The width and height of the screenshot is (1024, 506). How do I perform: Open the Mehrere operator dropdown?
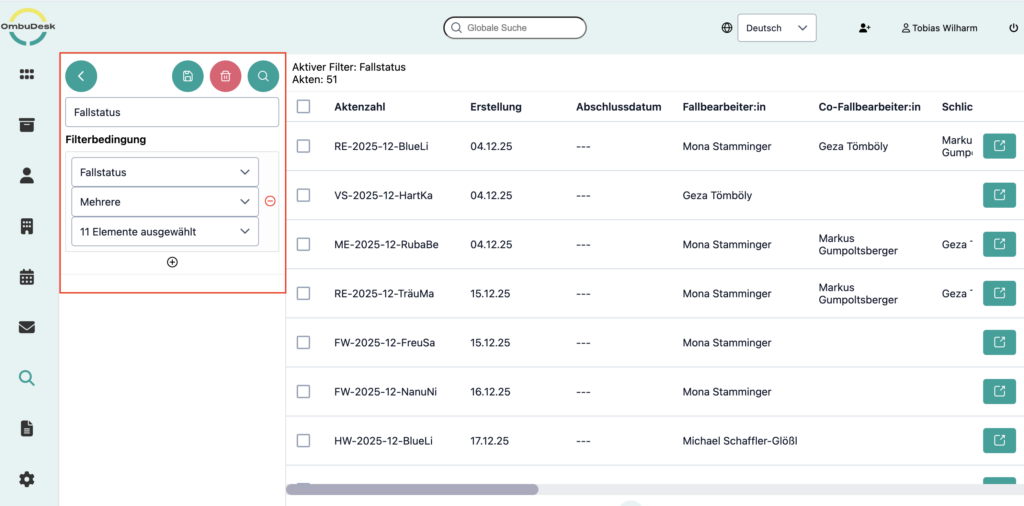(165, 202)
